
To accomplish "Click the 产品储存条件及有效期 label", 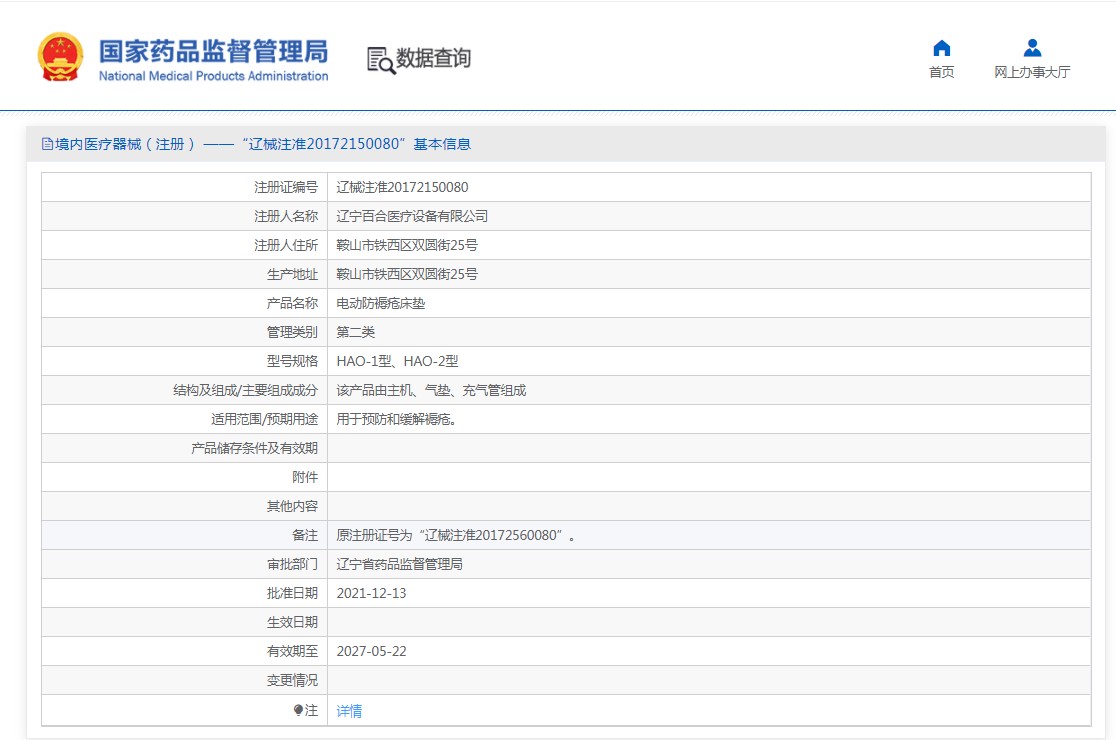I will pos(254,449).
